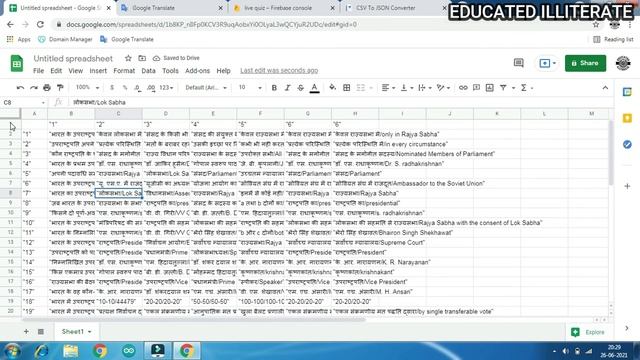Decrease decimal places icon
Screen dimensions: 640x360
click(138, 88)
